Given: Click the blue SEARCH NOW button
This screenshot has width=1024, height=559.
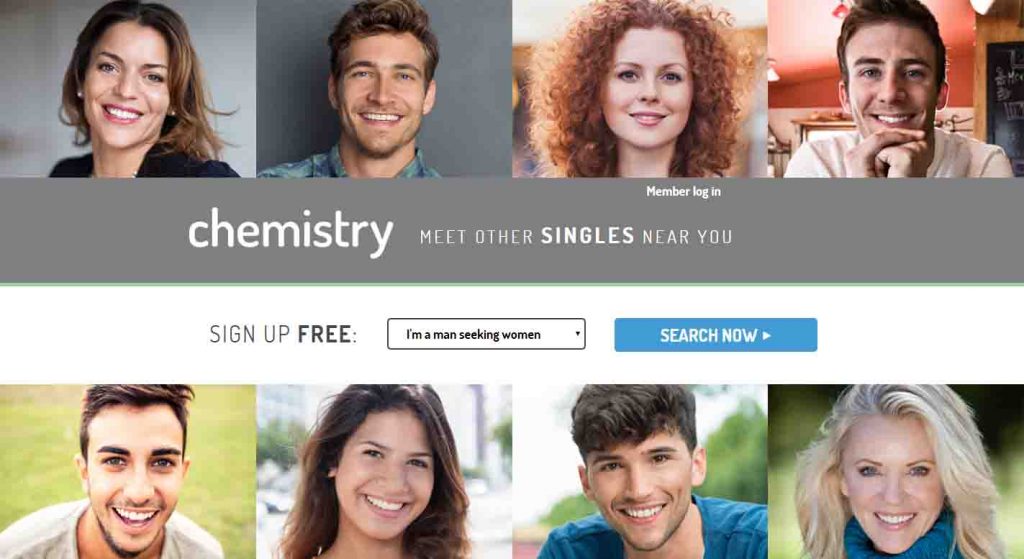Looking at the screenshot, I should (x=716, y=335).
